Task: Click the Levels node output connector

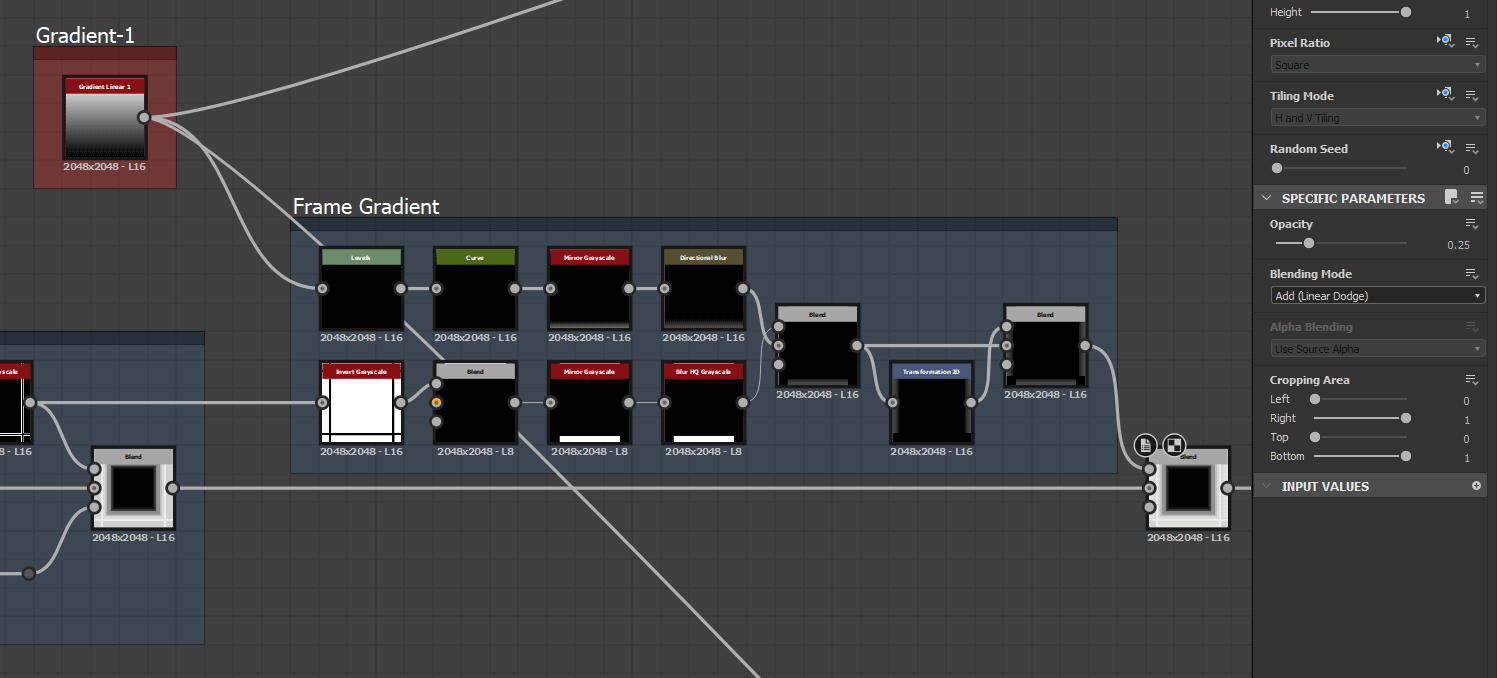Action: tap(400, 289)
